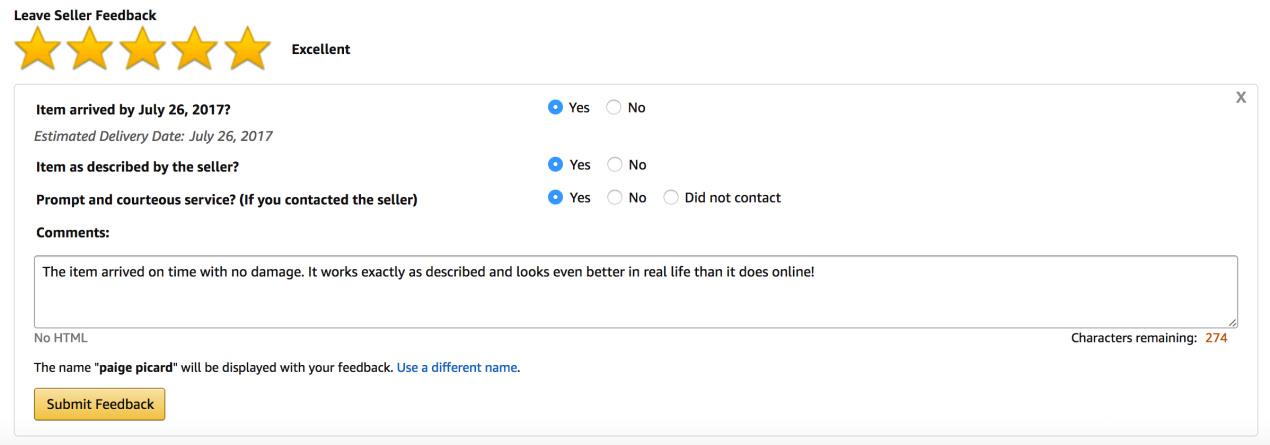Viewport: 1270px width, 445px height.
Task: Submit Feedback button
Action: click(99, 404)
